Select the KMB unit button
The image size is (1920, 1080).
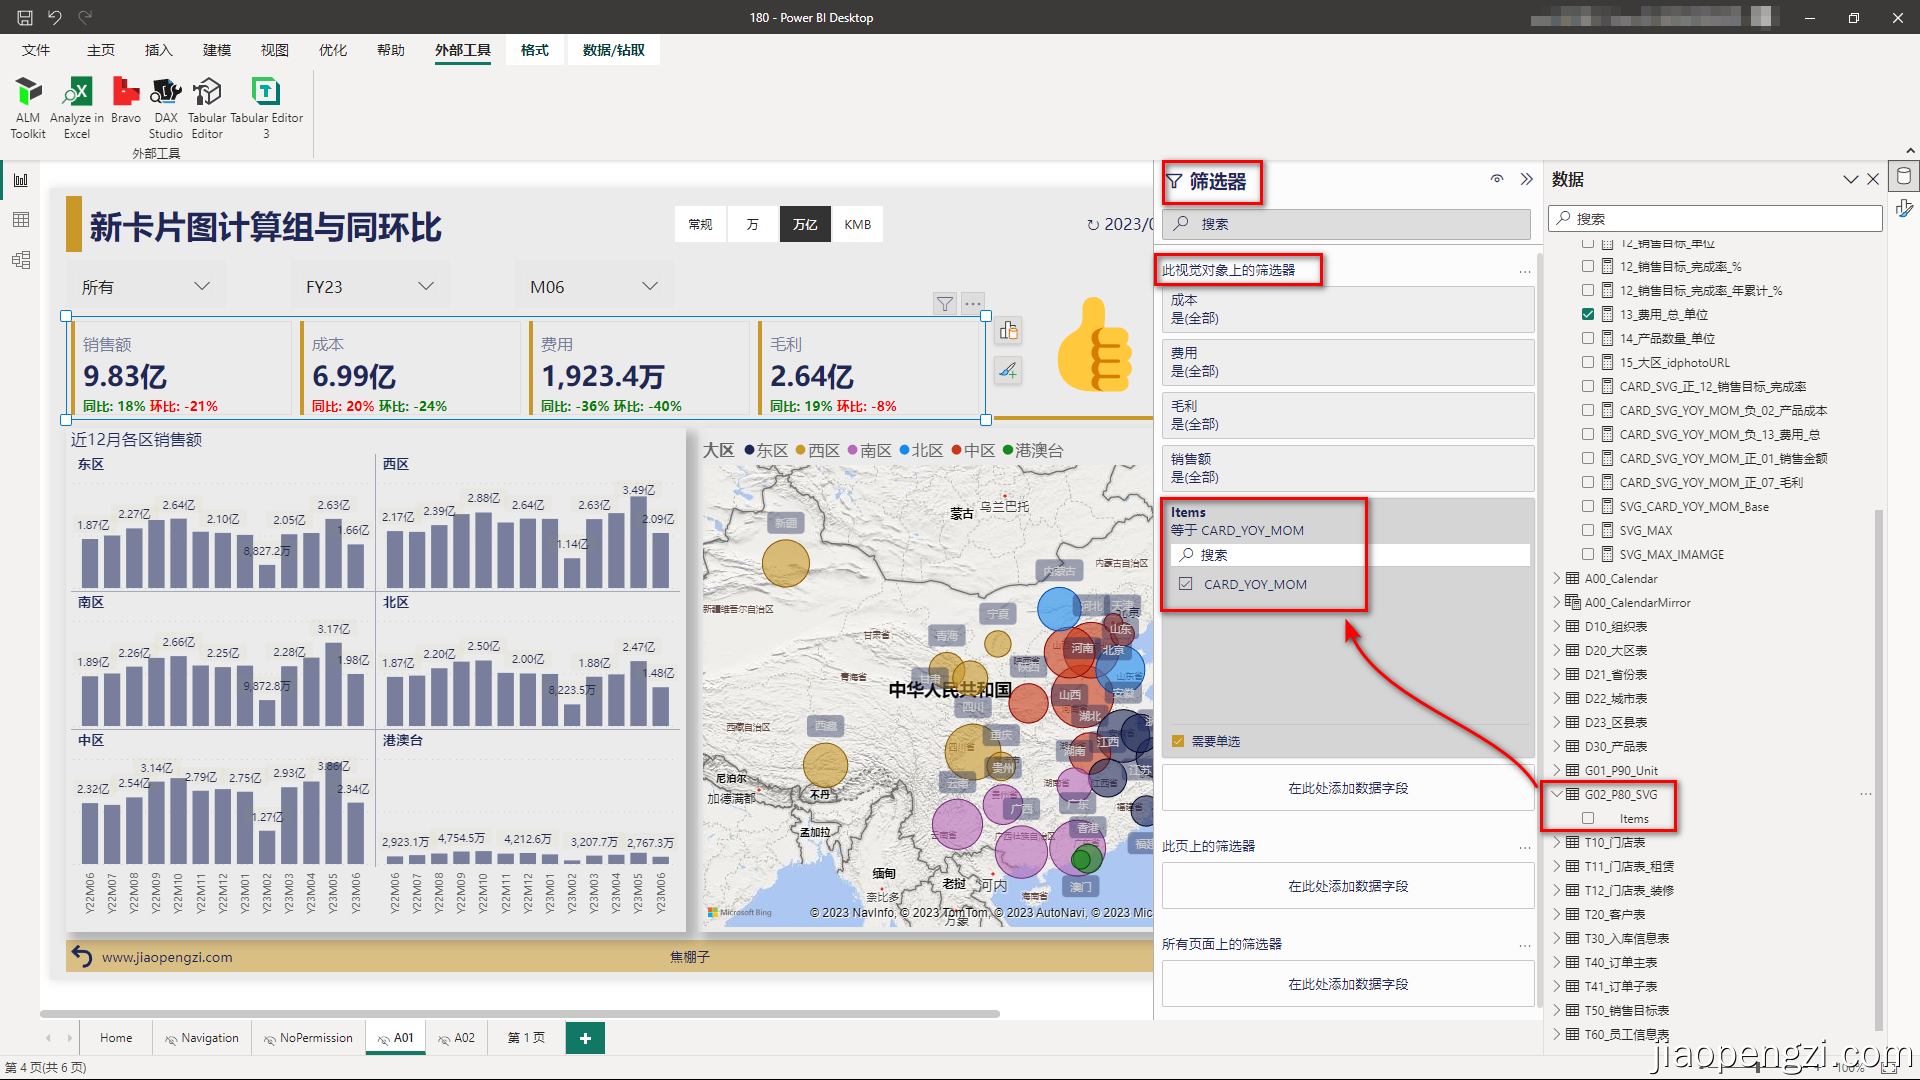[x=858, y=223]
